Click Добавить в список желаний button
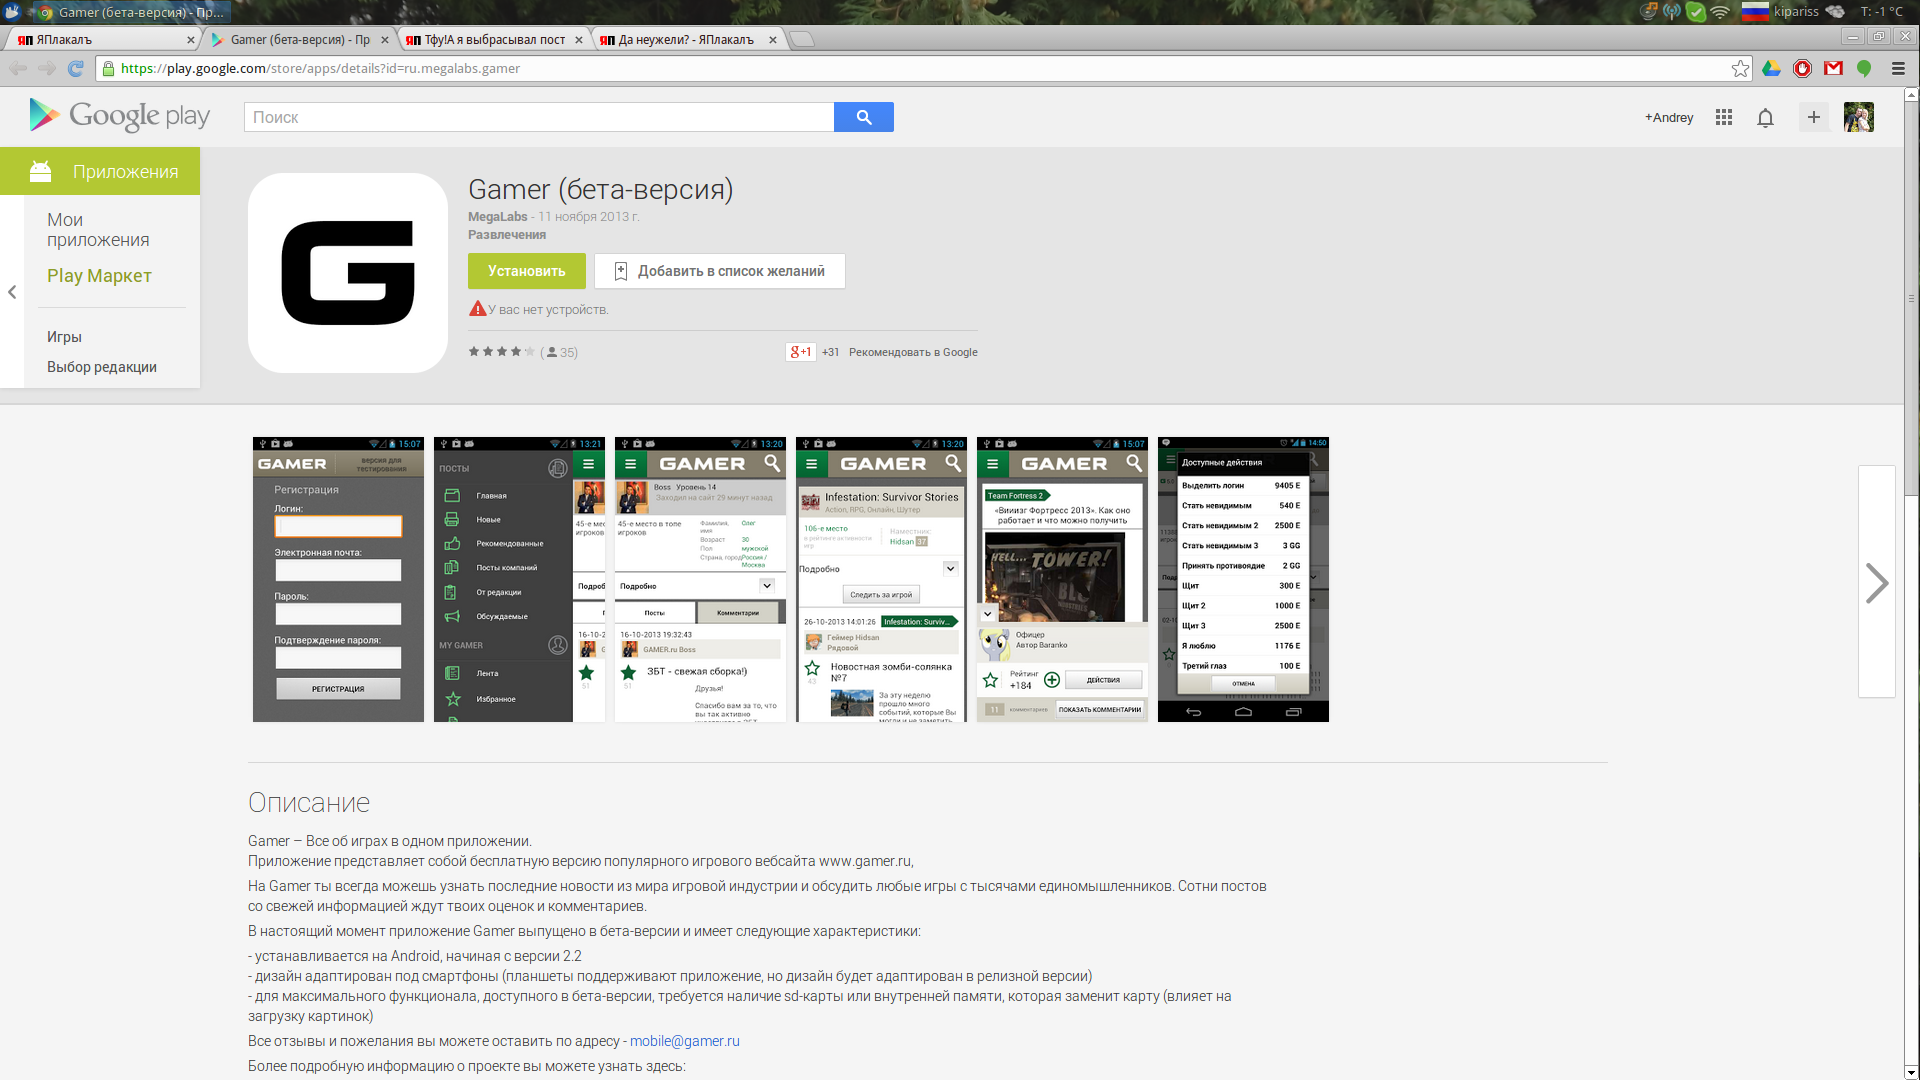This screenshot has height=1080, width=1920. (x=720, y=271)
